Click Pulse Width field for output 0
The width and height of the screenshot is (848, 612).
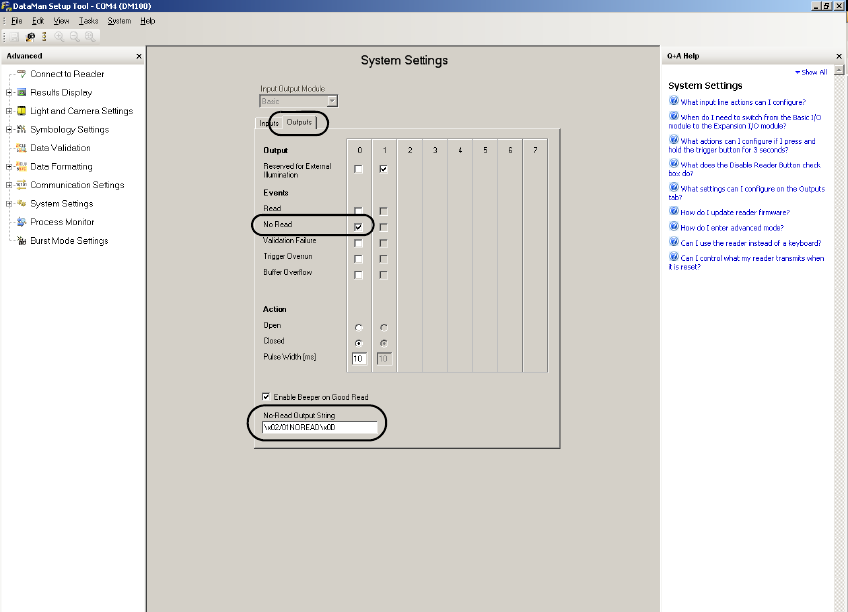click(359, 358)
